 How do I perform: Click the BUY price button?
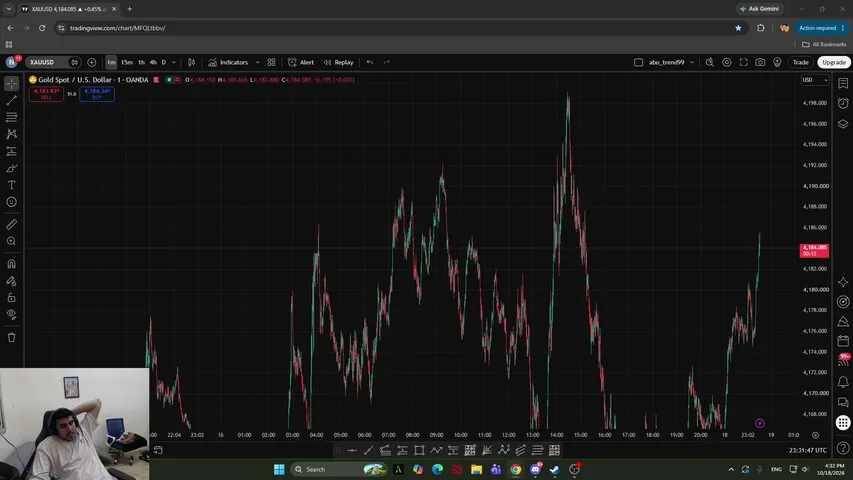tap(97, 94)
